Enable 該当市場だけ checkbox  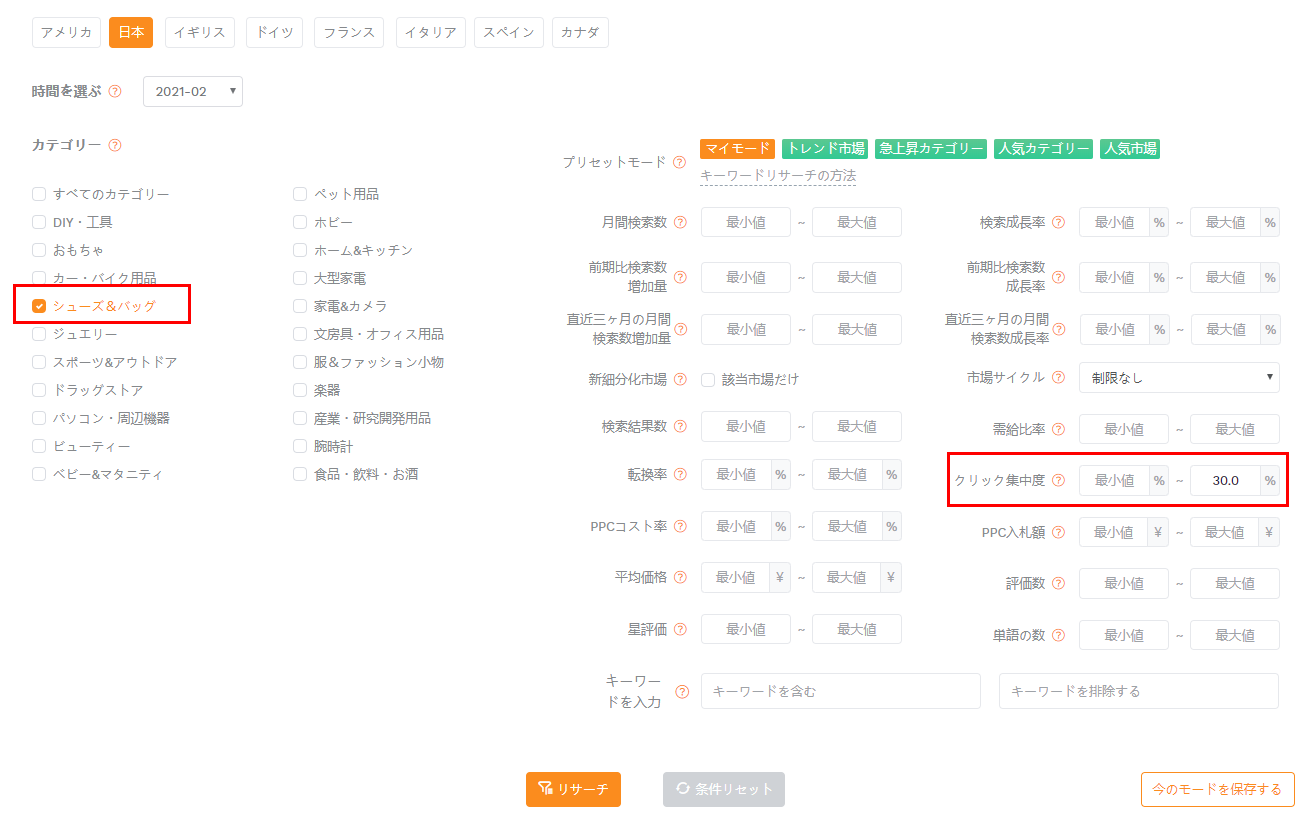(x=708, y=380)
